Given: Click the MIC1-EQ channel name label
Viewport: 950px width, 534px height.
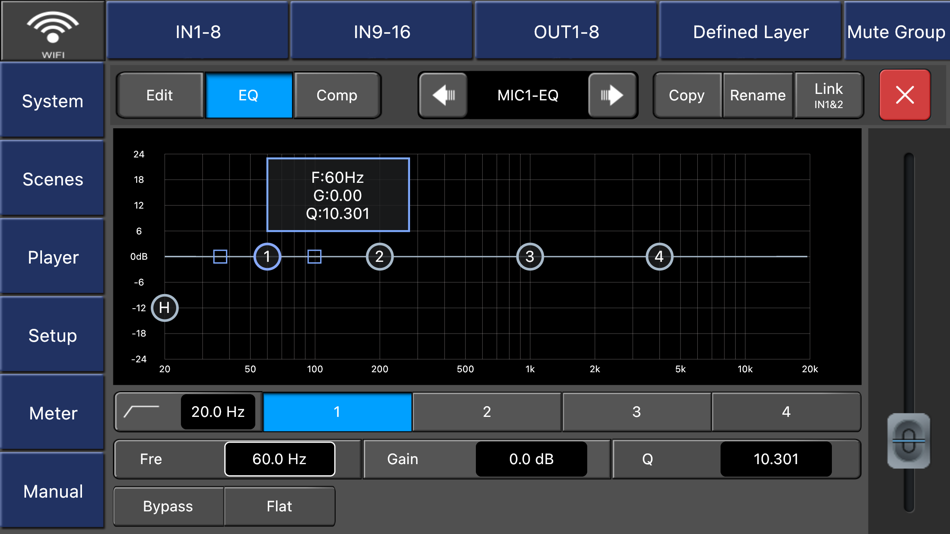Looking at the screenshot, I should [x=528, y=95].
